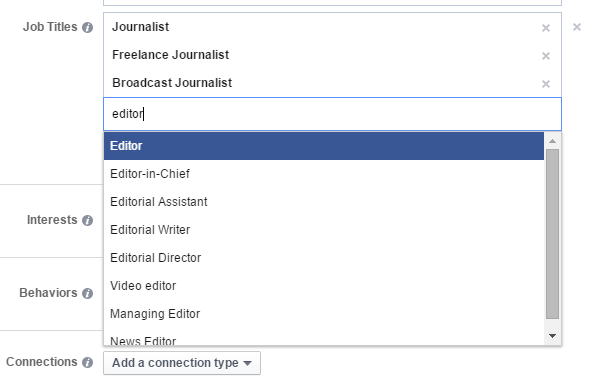
Task: Click the suggestion list scroll down arrow
Action: [552, 336]
